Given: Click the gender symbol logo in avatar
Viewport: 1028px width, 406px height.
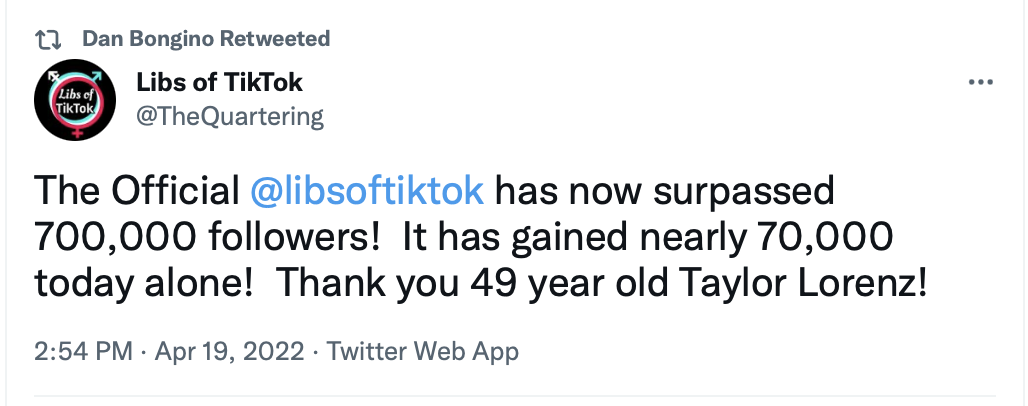Looking at the screenshot, I should click(x=75, y=100).
